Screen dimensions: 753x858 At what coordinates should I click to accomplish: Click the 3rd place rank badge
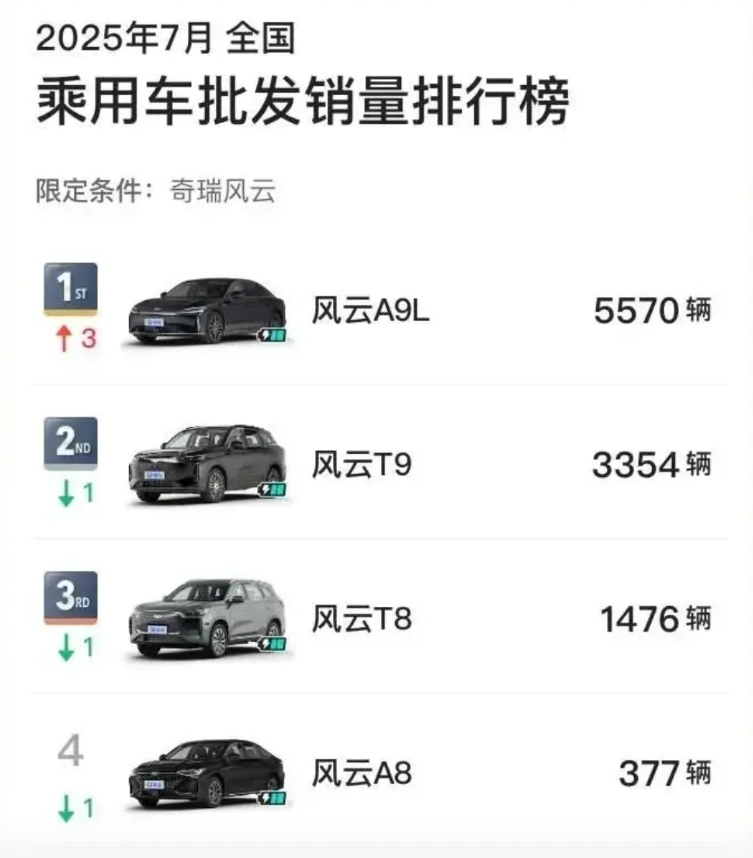tap(70, 597)
